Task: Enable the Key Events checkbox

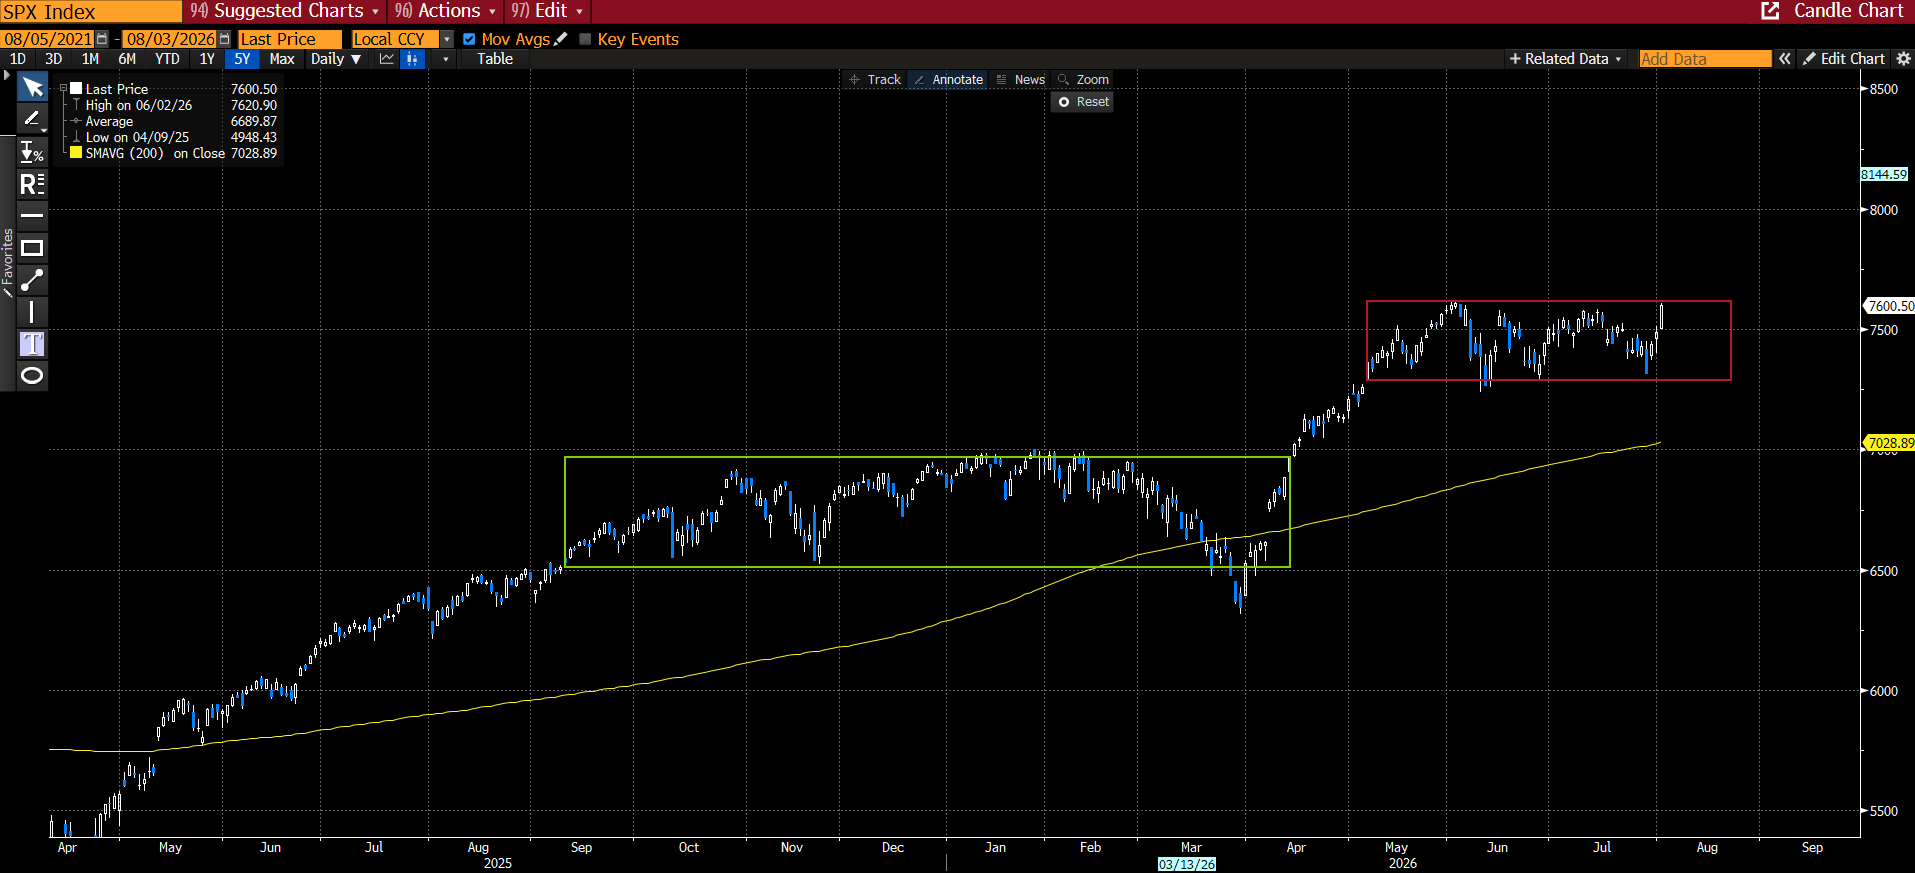Action: coord(586,39)
